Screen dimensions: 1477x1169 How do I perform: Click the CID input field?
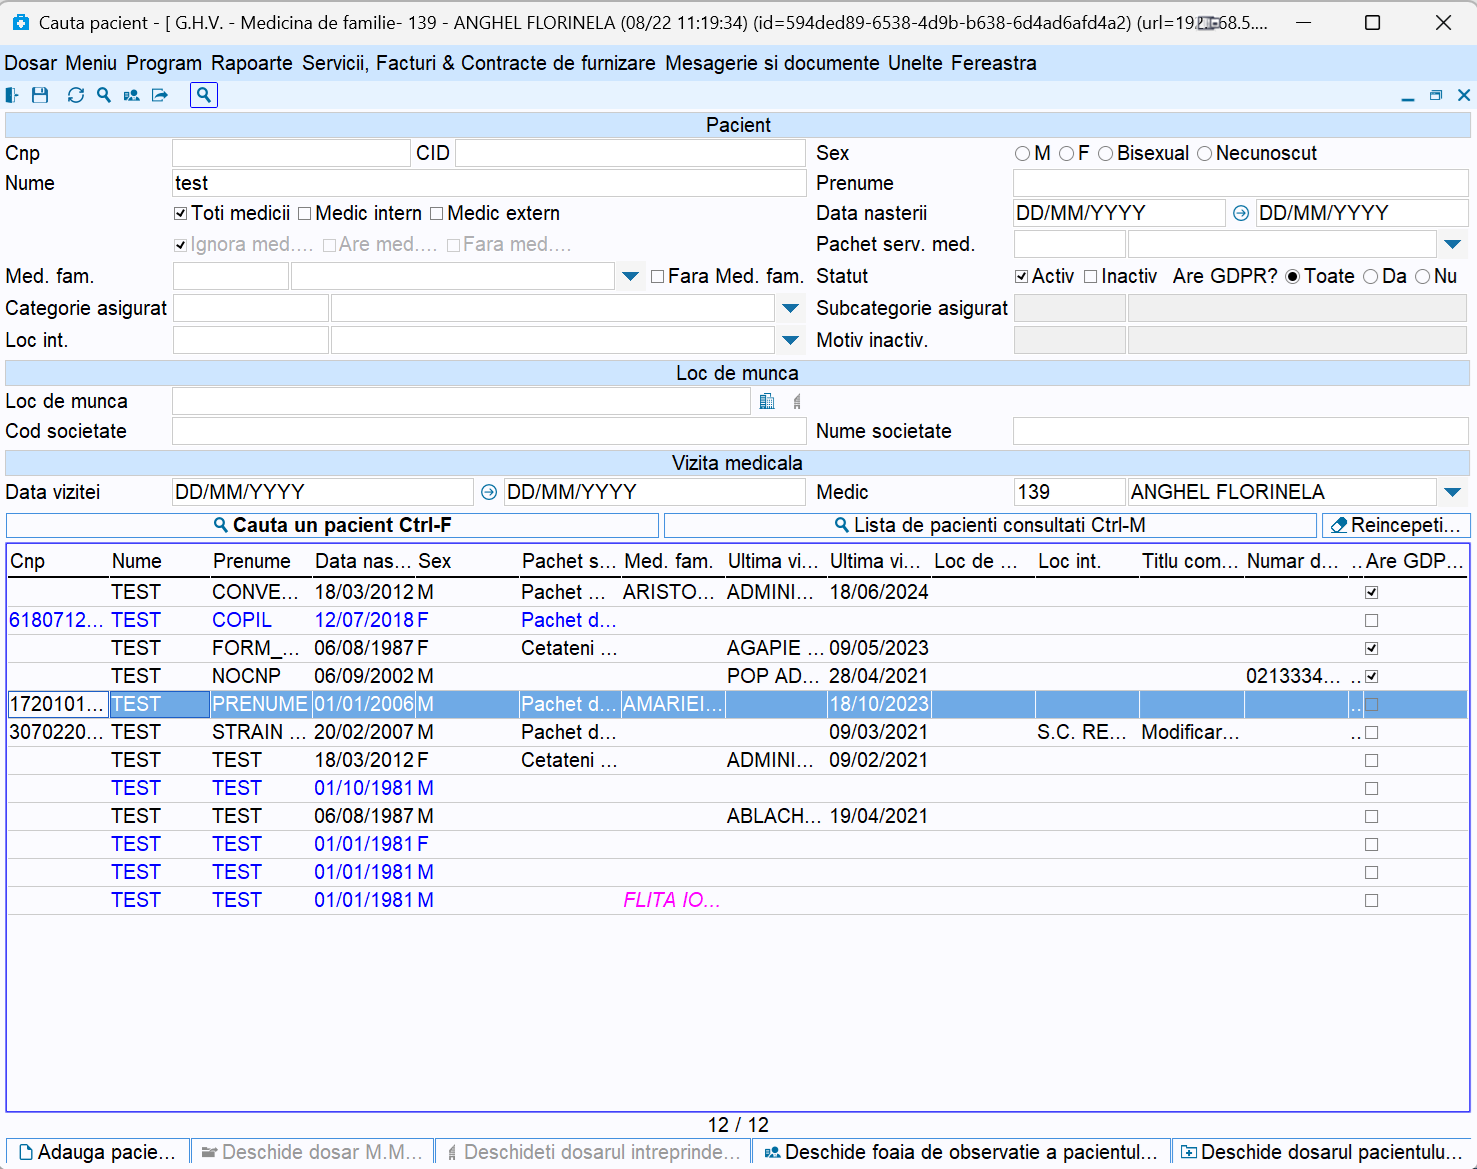coord(630,153)
